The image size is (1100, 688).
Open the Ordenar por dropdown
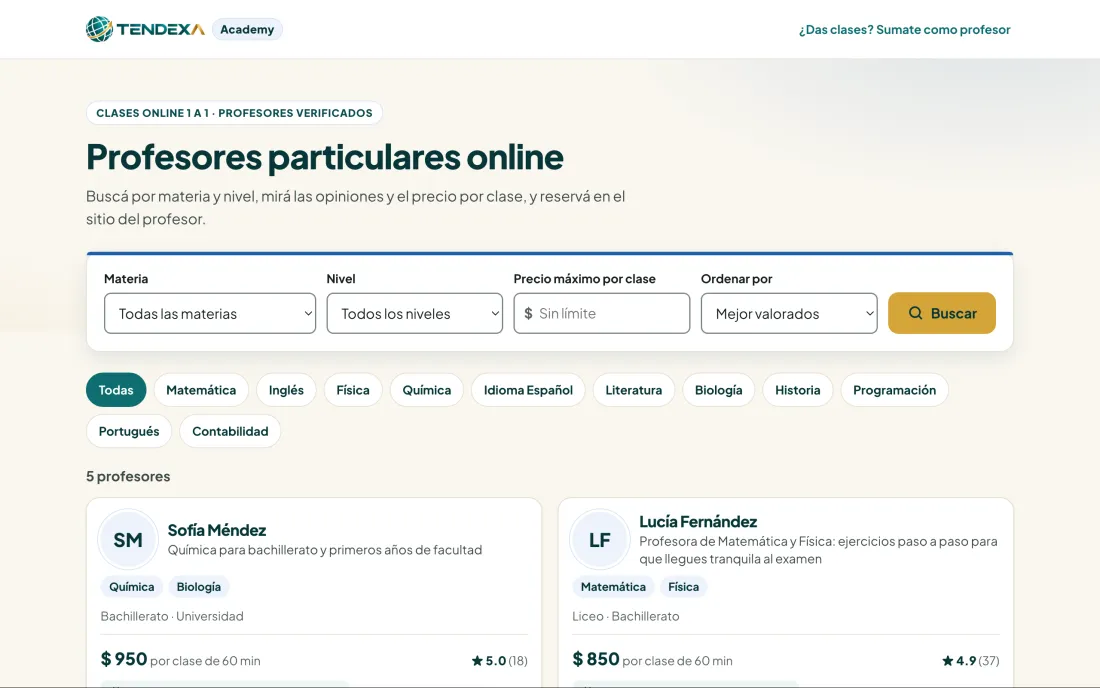click(789, 313)
